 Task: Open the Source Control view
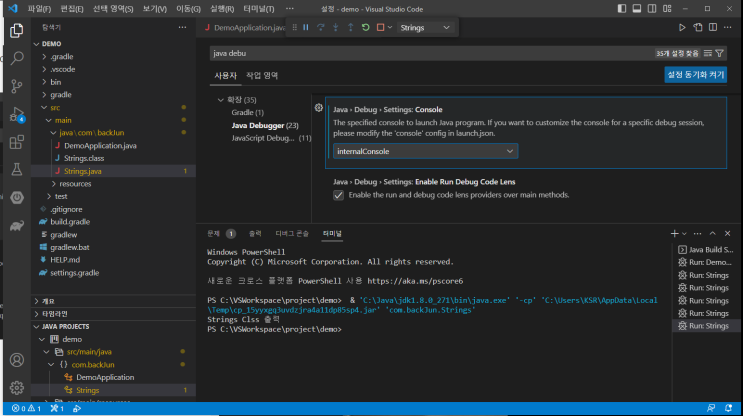pos(16,87)
